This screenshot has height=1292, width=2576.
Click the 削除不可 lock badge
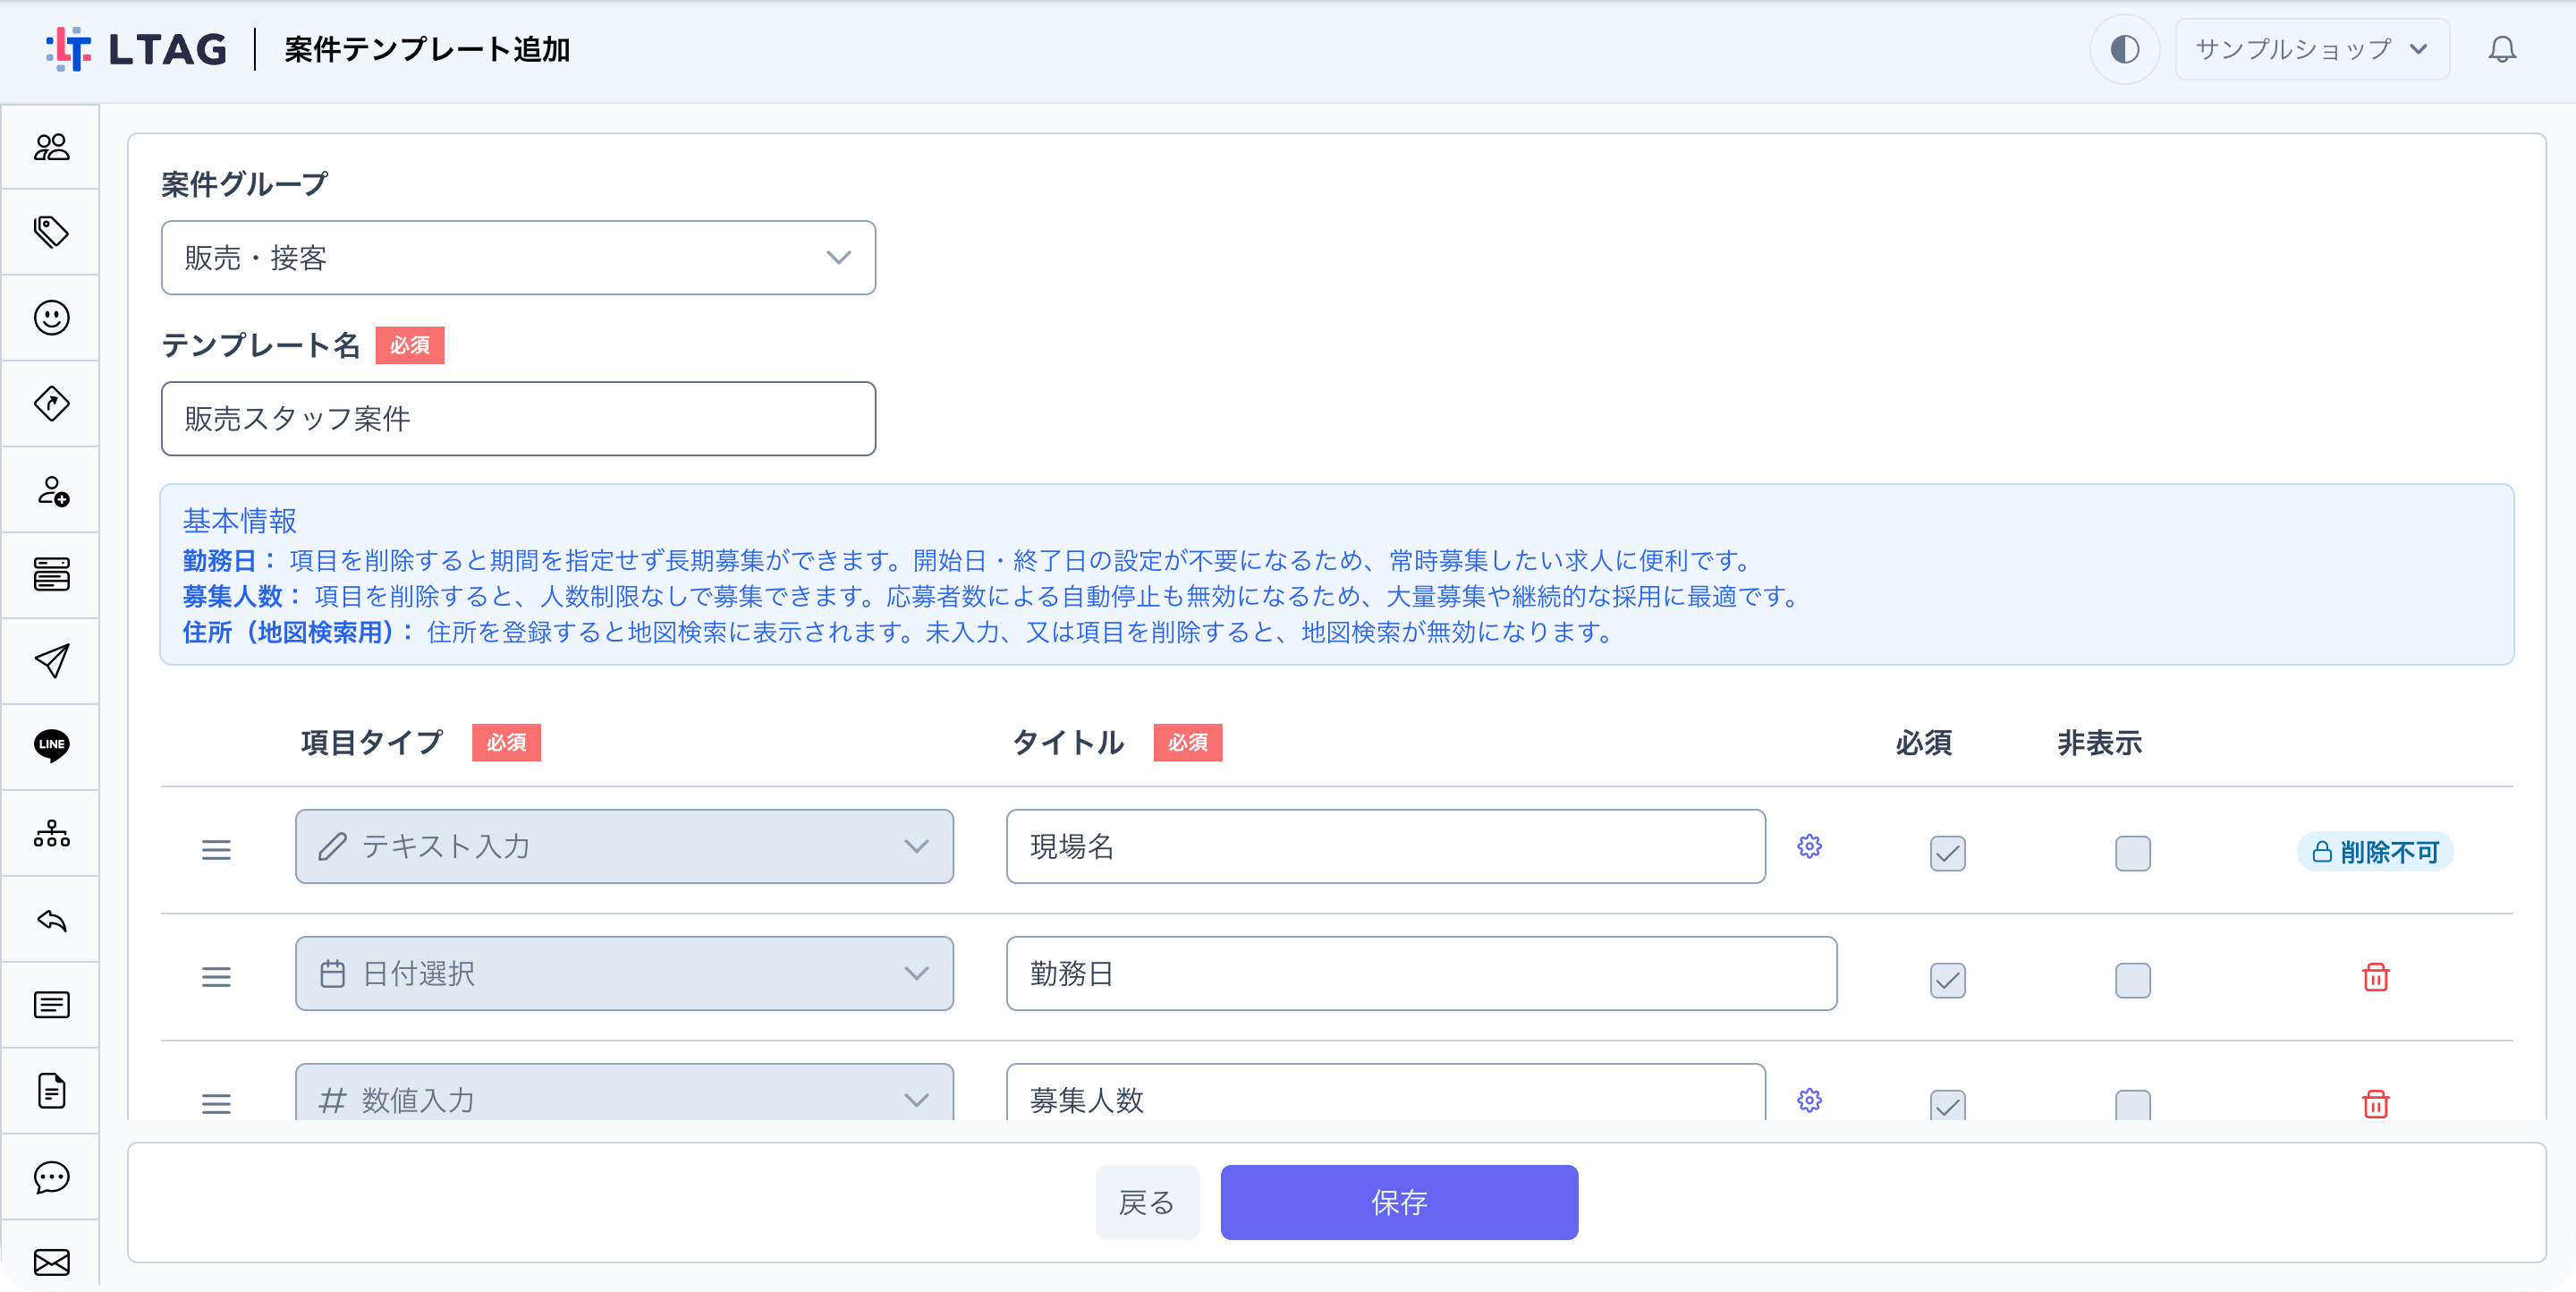click(x=2374, y=852)
